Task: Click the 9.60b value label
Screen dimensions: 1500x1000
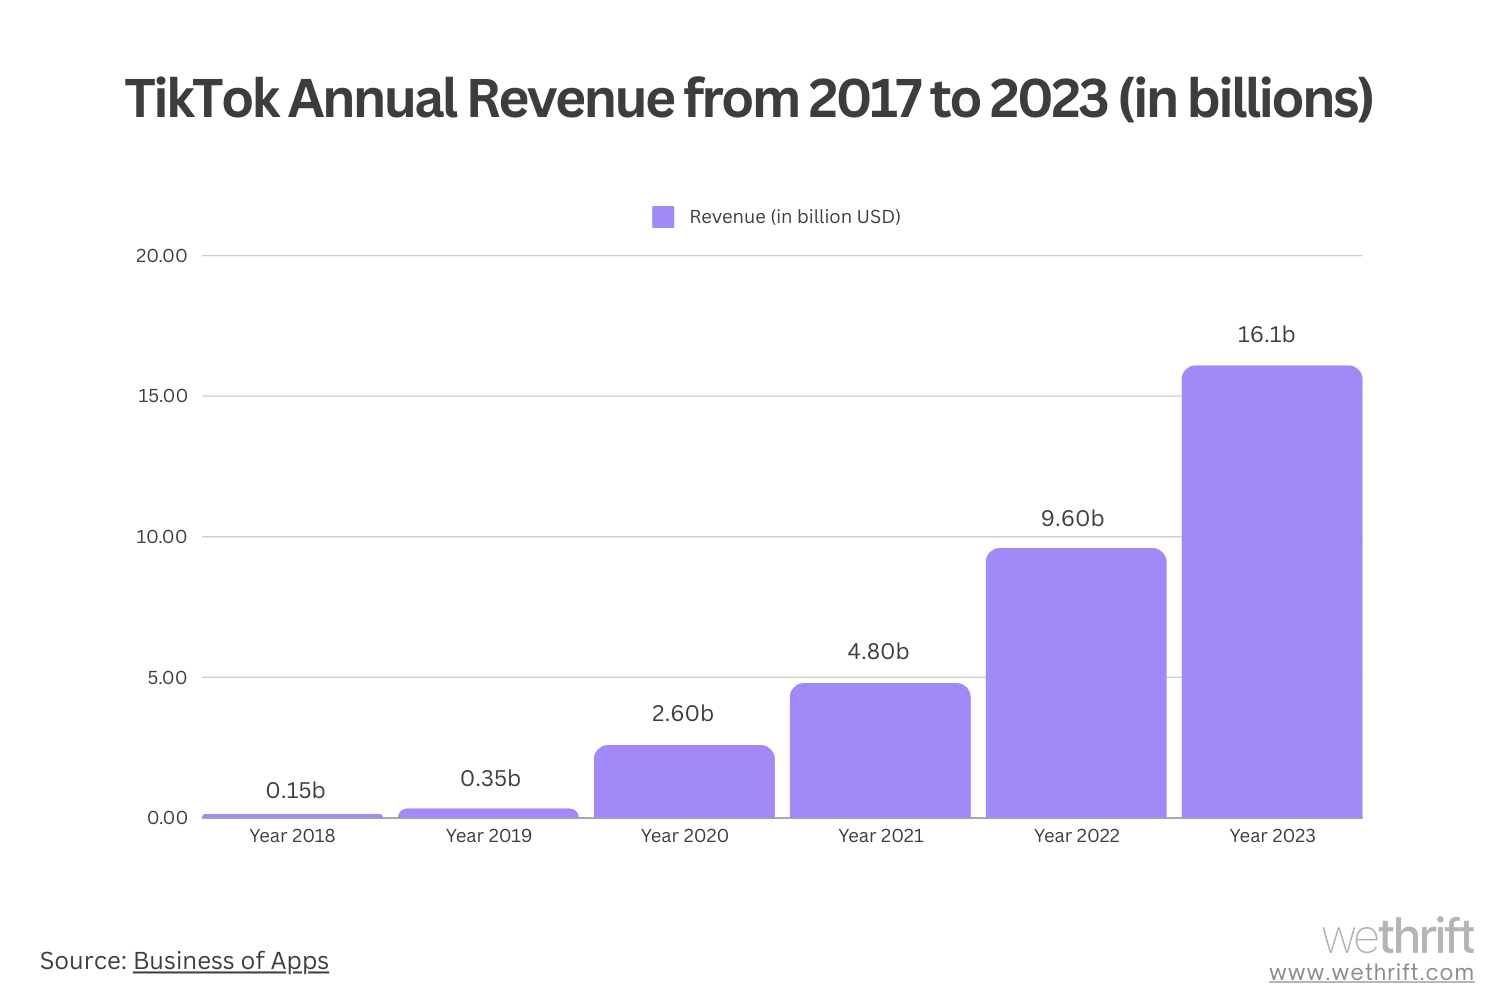Action: click(x=1072, y=518)
